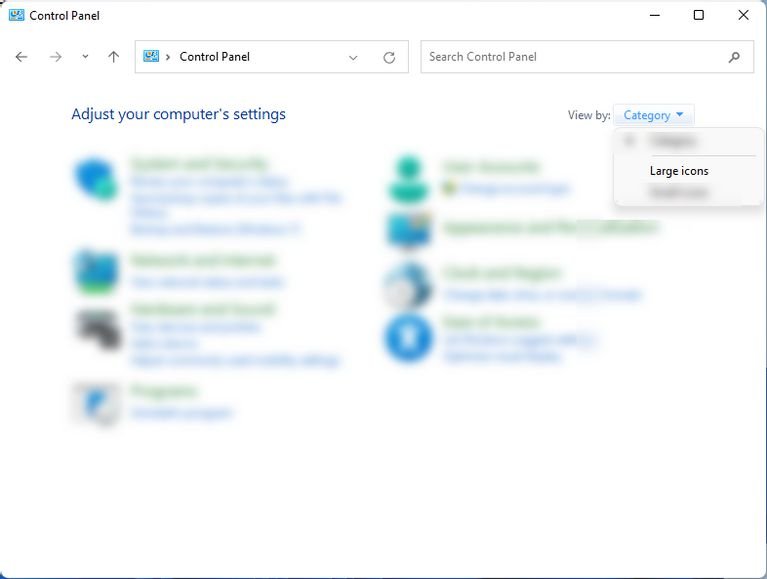Image resolution: width=767 pixels, height=579 pixels.
Task: Click the magnifier icon in the search box
Action: 734,57
